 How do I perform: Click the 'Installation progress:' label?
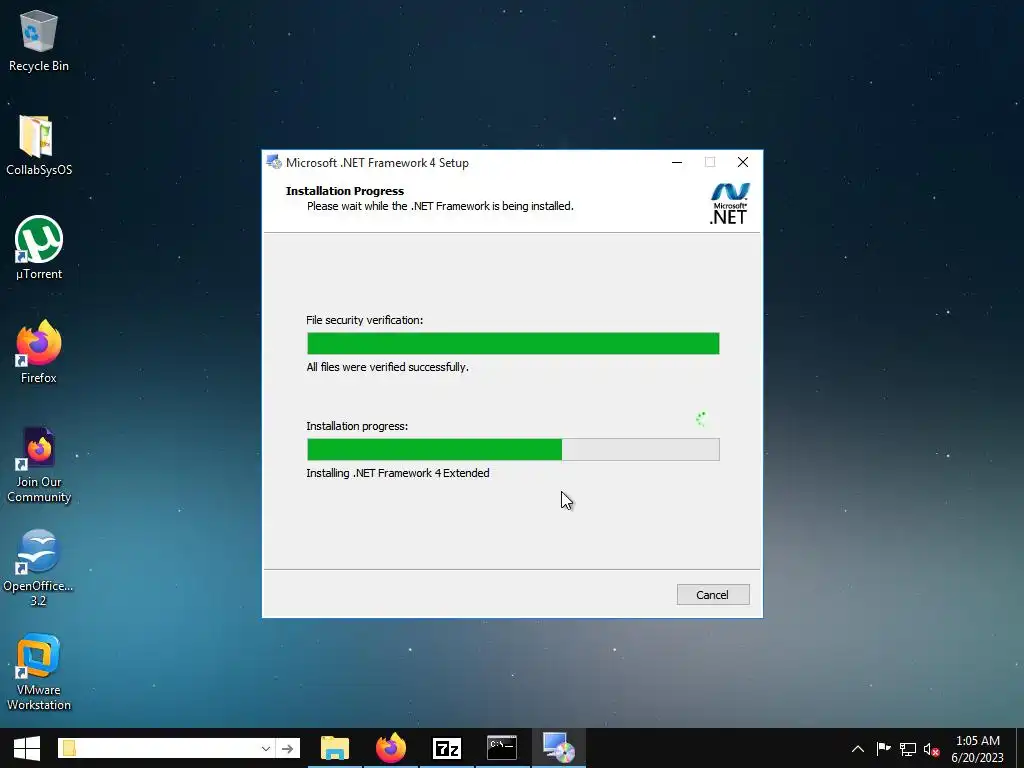pyautogui.click(x=357, y=426)
